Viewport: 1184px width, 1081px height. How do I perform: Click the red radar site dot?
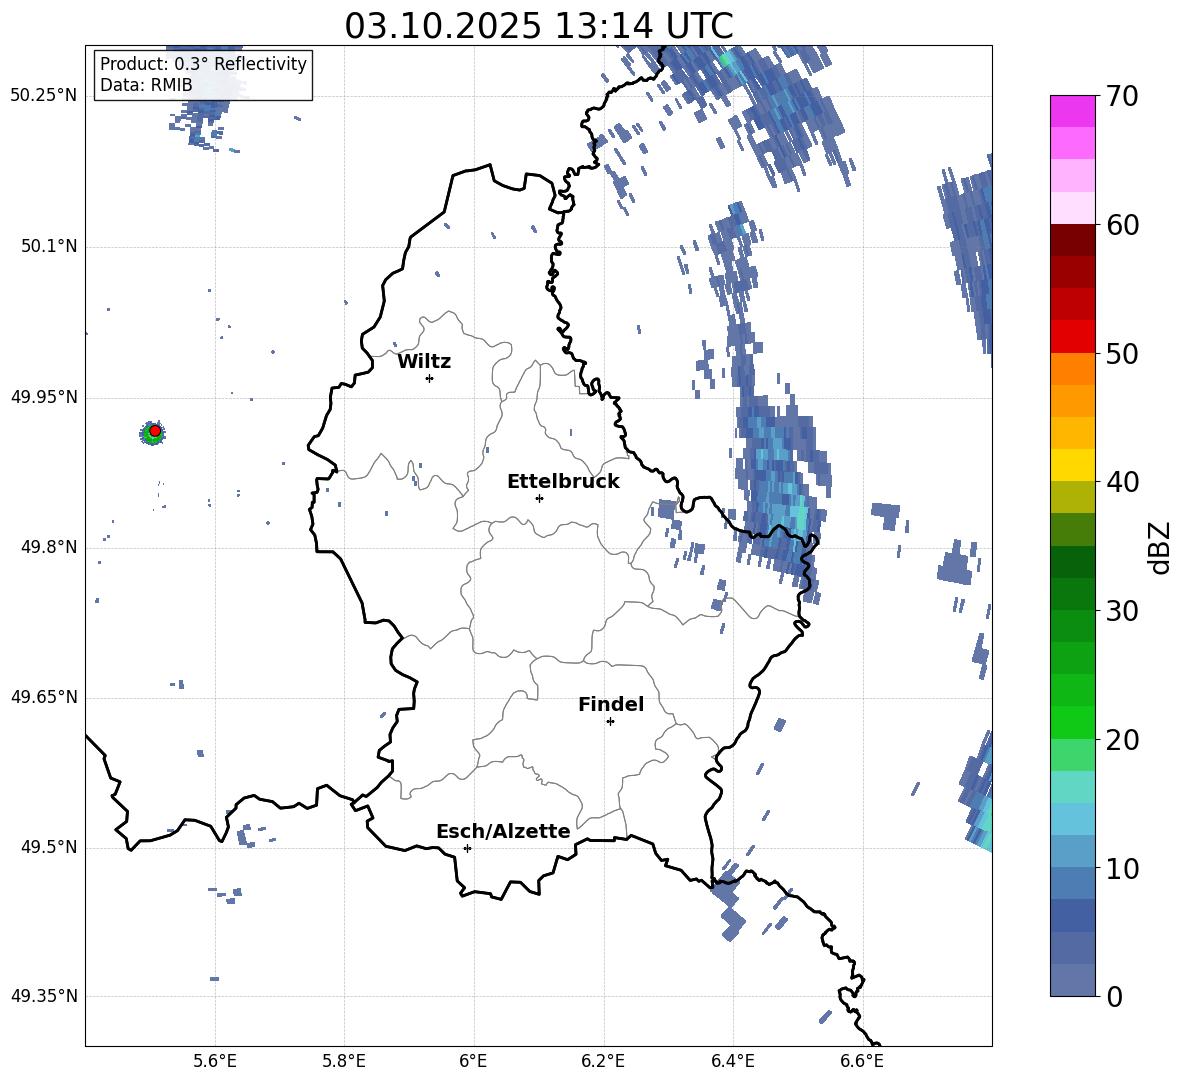[155, 430]
